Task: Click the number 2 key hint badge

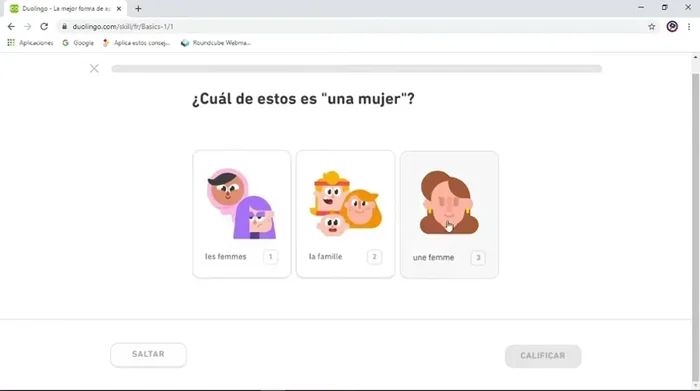Action: [375, 257]
